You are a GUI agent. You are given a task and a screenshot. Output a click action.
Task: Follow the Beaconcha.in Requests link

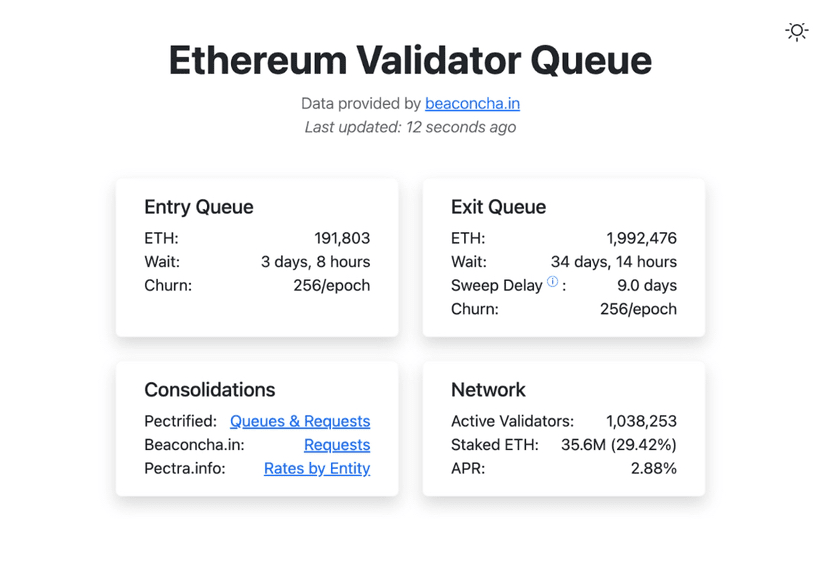tap(337, 445)
